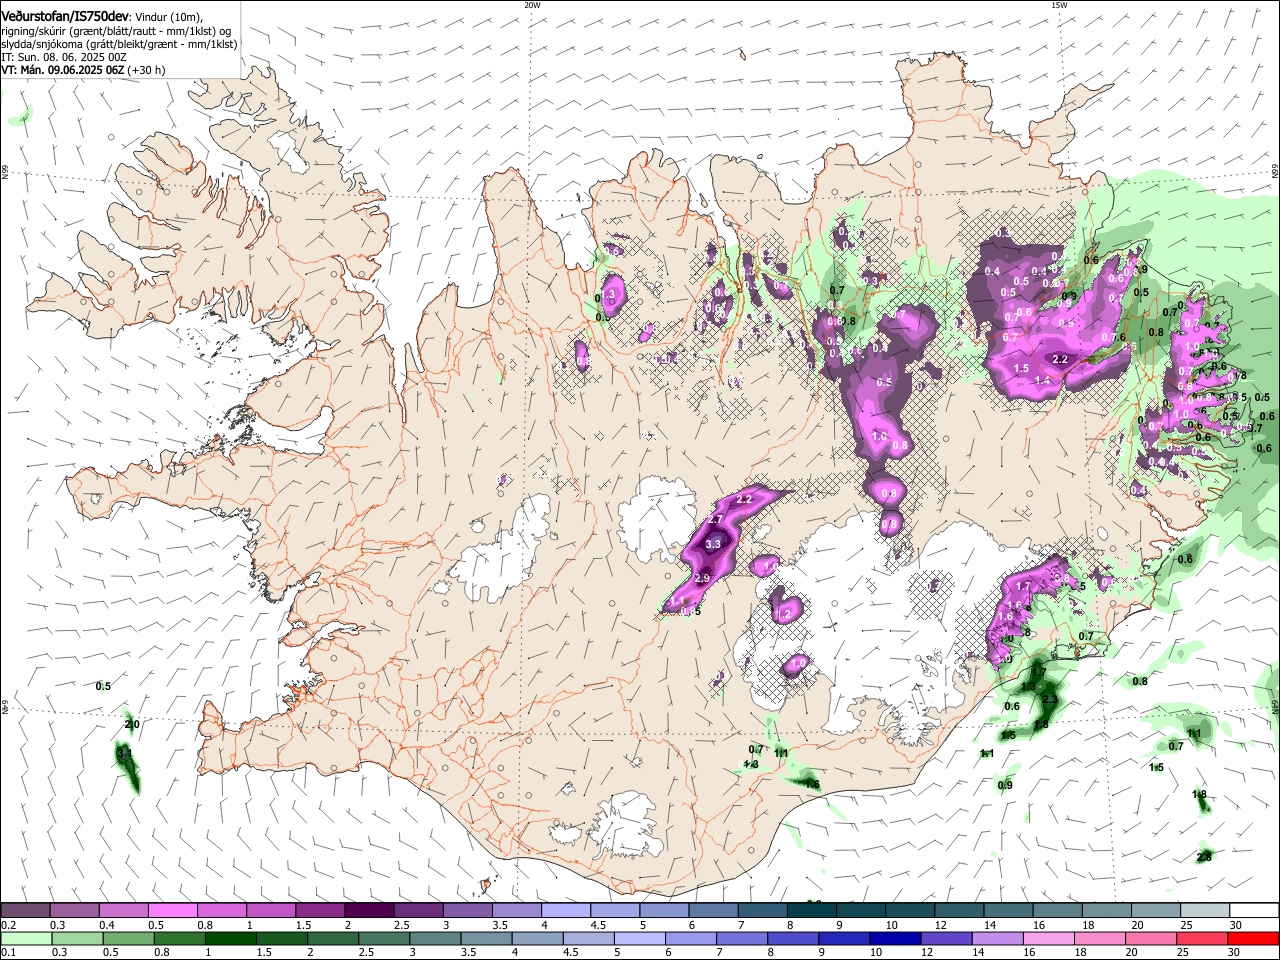Click the 20W longitude label

(532, 5)
